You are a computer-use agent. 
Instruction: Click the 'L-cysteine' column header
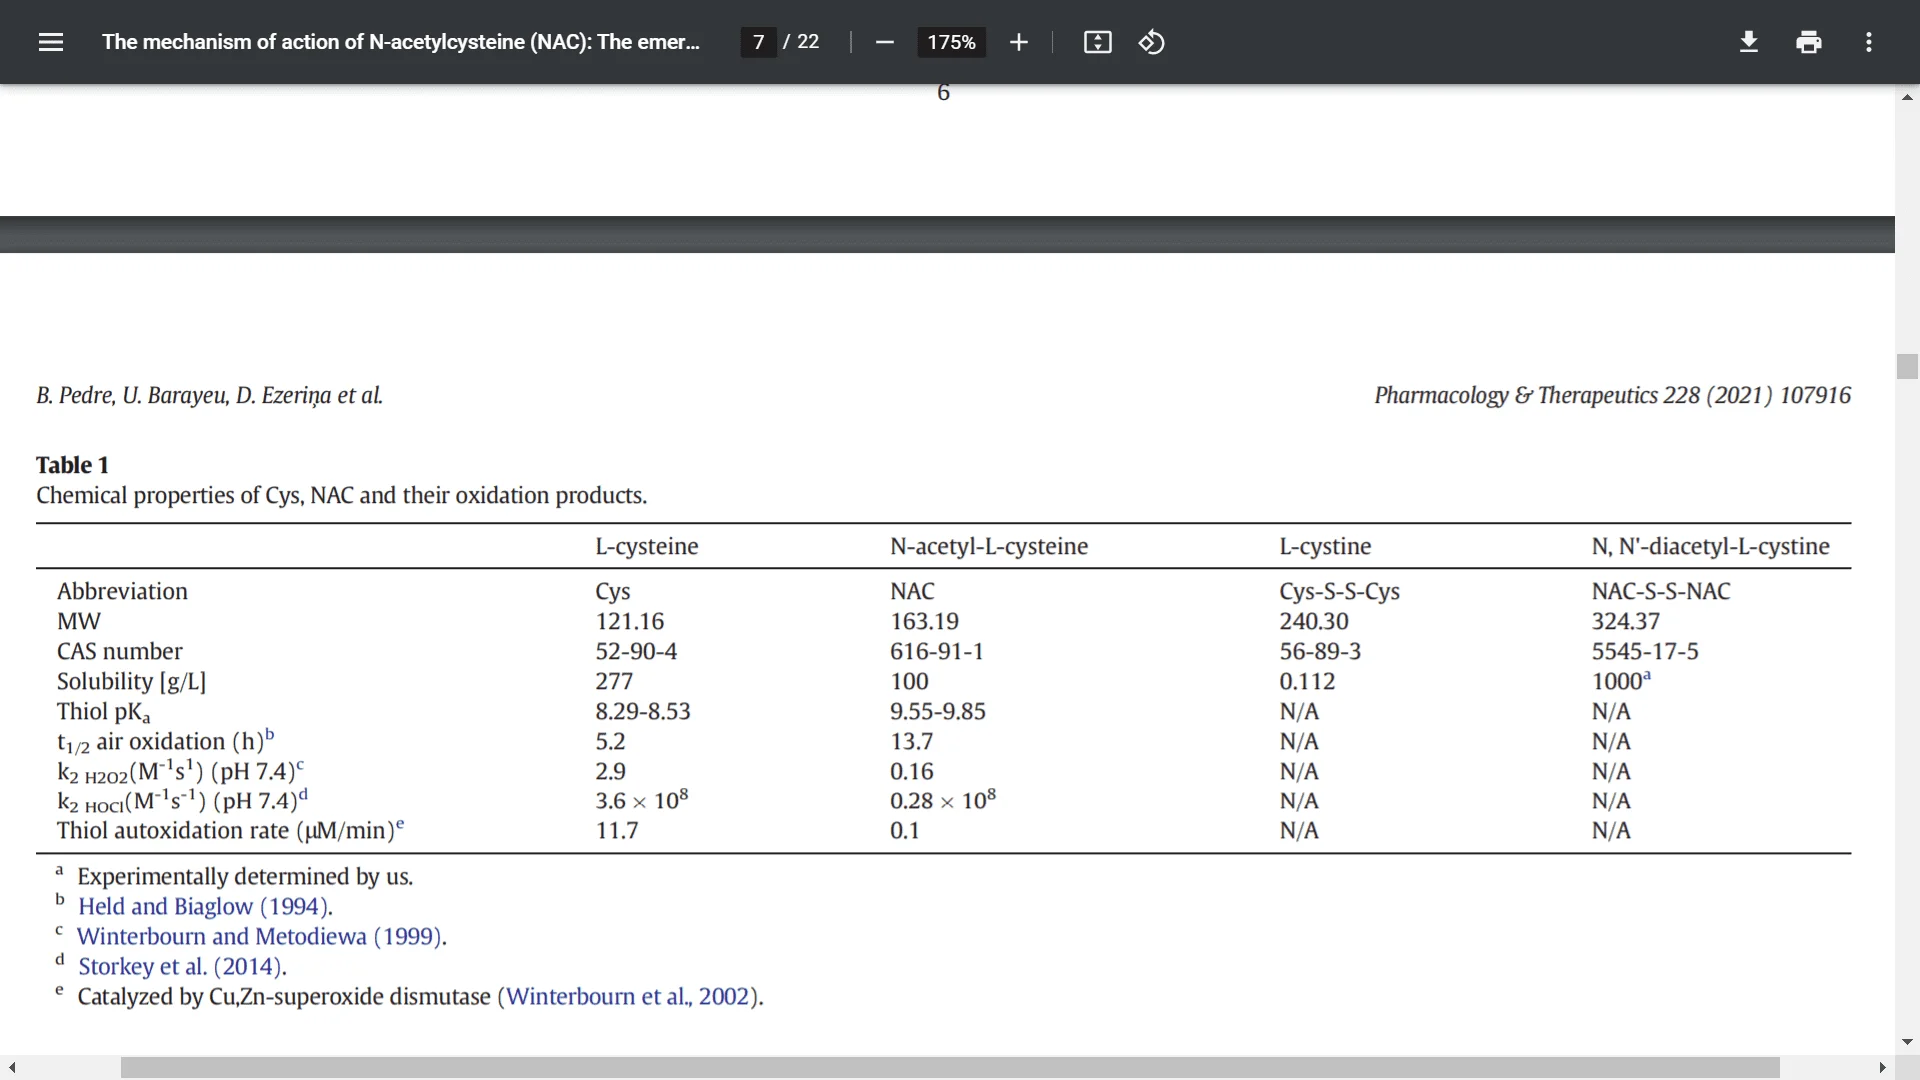(646, 546)
